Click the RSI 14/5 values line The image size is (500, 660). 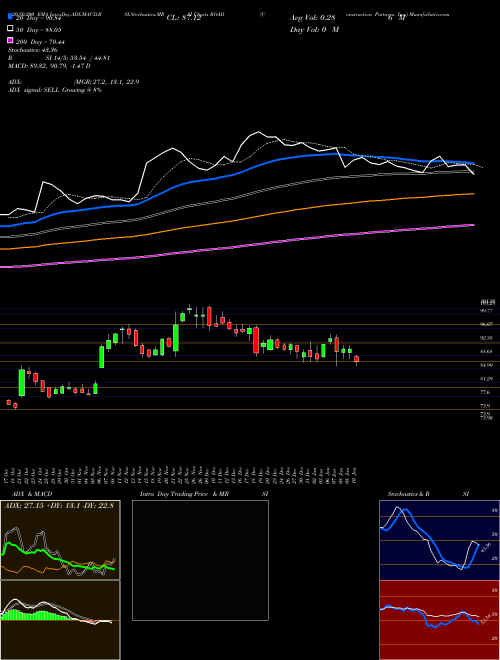click(59, 58)
